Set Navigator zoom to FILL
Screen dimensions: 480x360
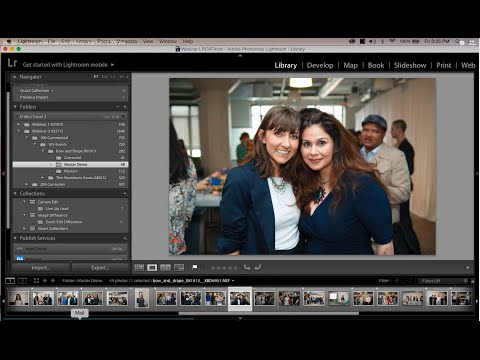click(x=105, y=77)
